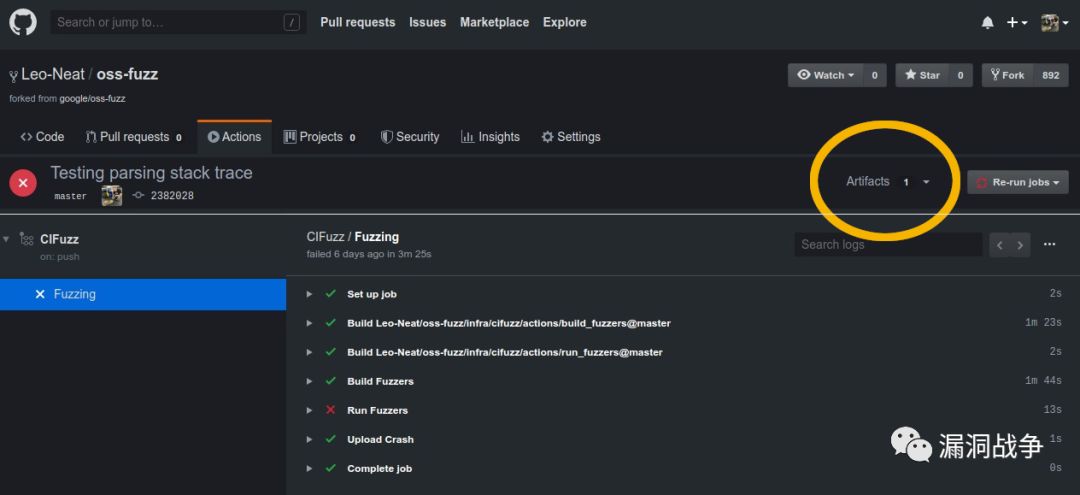
Task: Click the Run Fuzzers red X icon
Action: [x=331, y=410]
